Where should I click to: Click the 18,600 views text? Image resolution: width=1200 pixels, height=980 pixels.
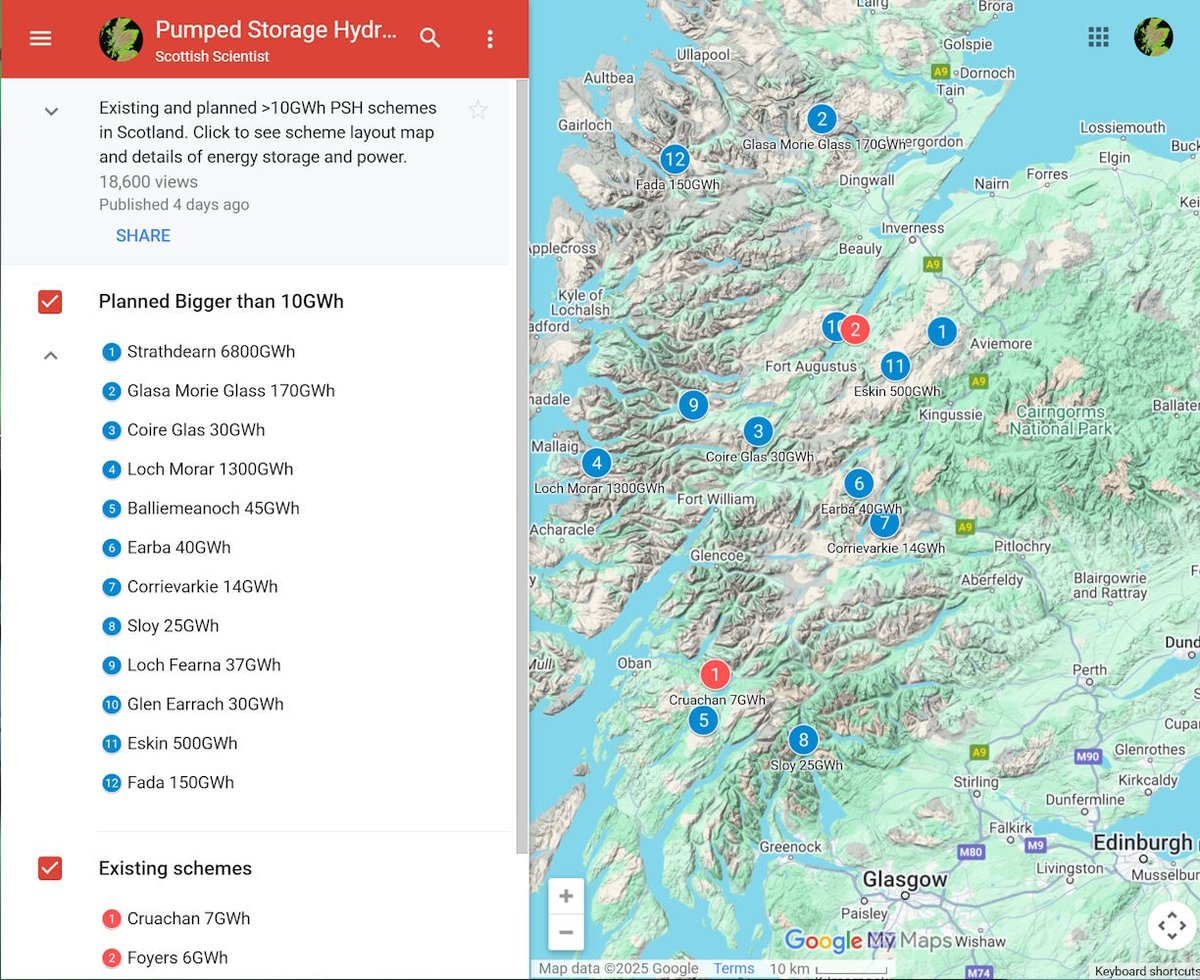click(148, 182)
